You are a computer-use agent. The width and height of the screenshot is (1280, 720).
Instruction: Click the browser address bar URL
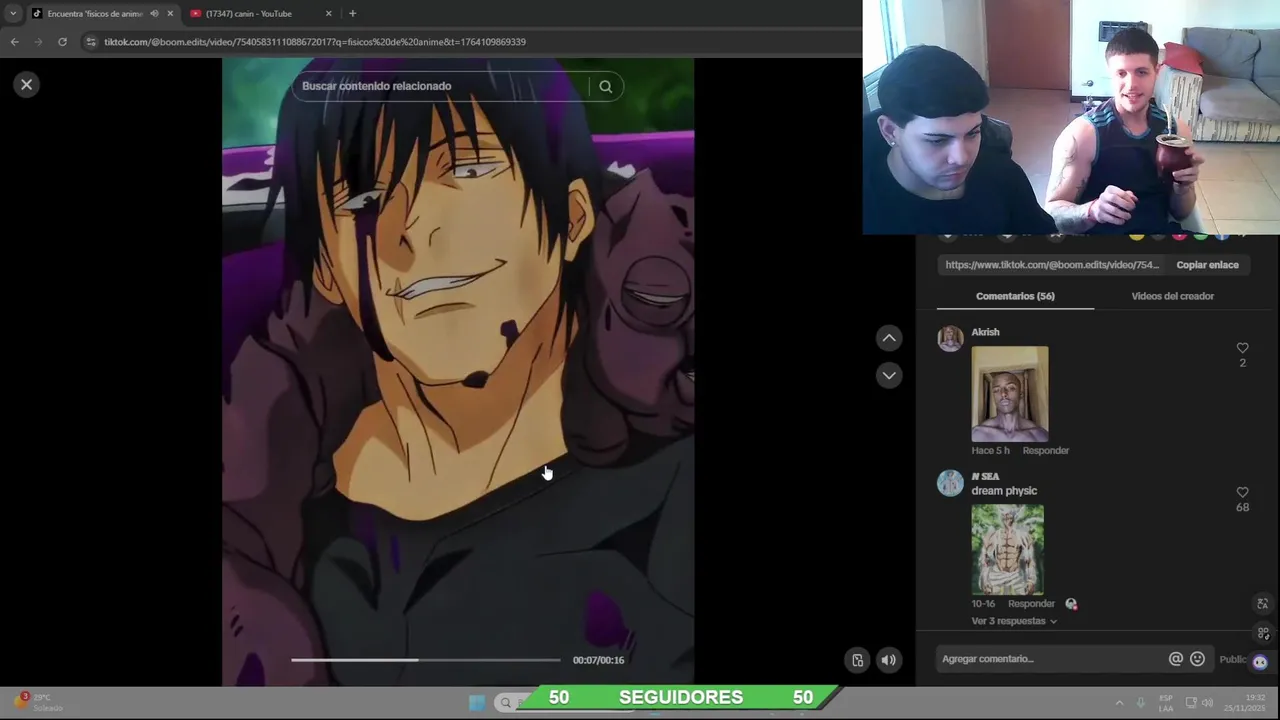315,42
